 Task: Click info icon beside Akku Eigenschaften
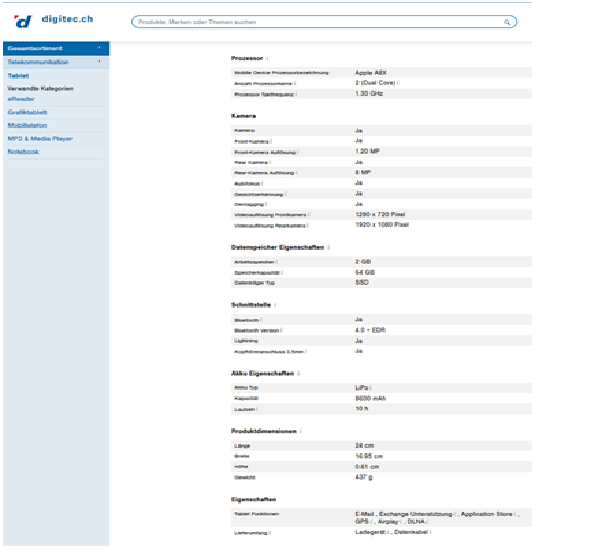[x=299, y=373]
